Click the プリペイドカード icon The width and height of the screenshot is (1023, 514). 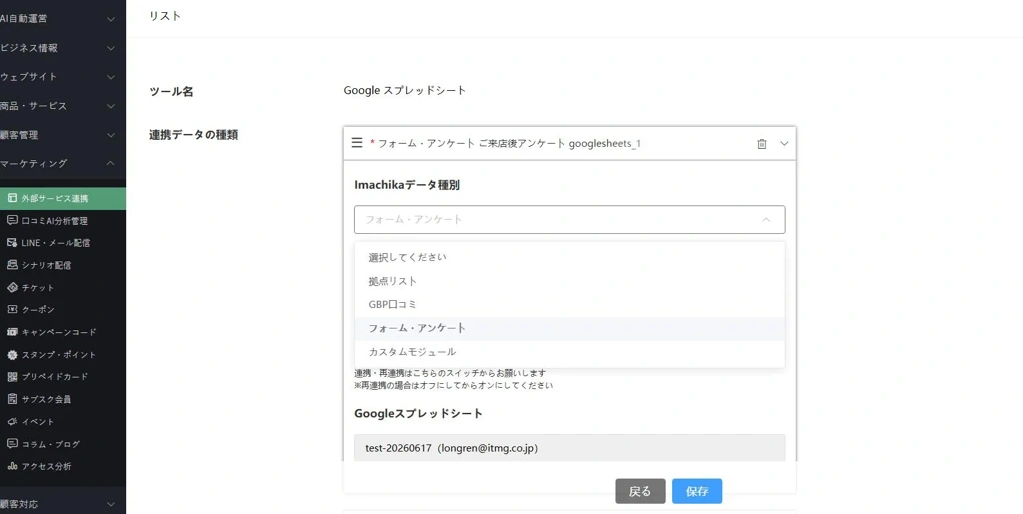coord(12,376)
